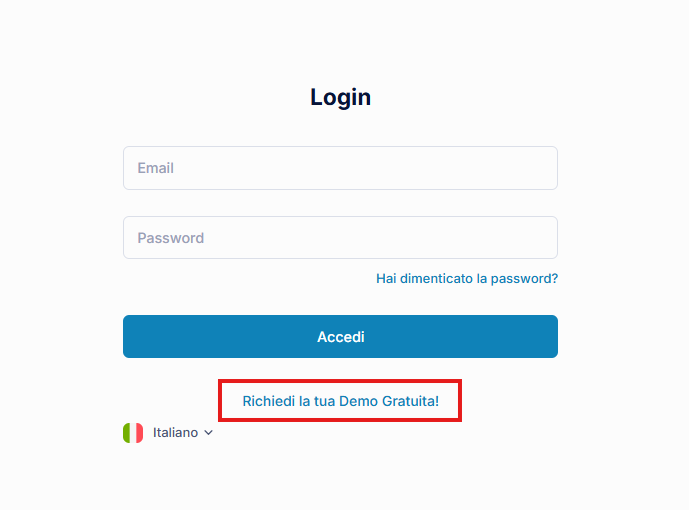
Task: Click the Italiano label text
Action: click(x=175, y=433)
